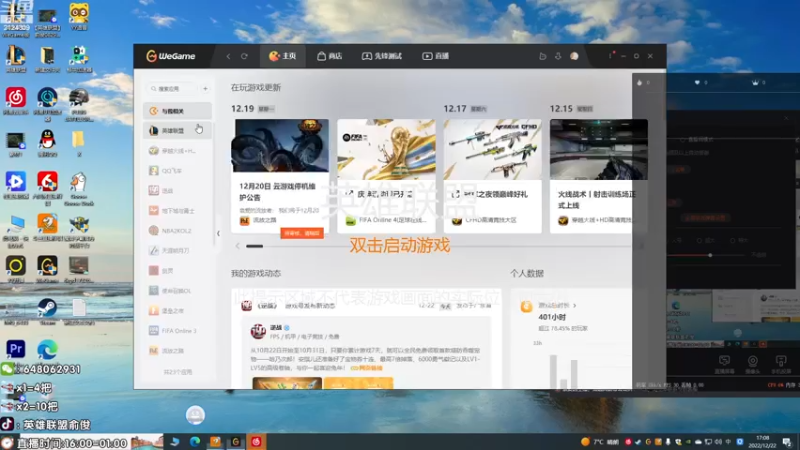Select FIFA Online 3 in the game list

(x=178, y=331)
